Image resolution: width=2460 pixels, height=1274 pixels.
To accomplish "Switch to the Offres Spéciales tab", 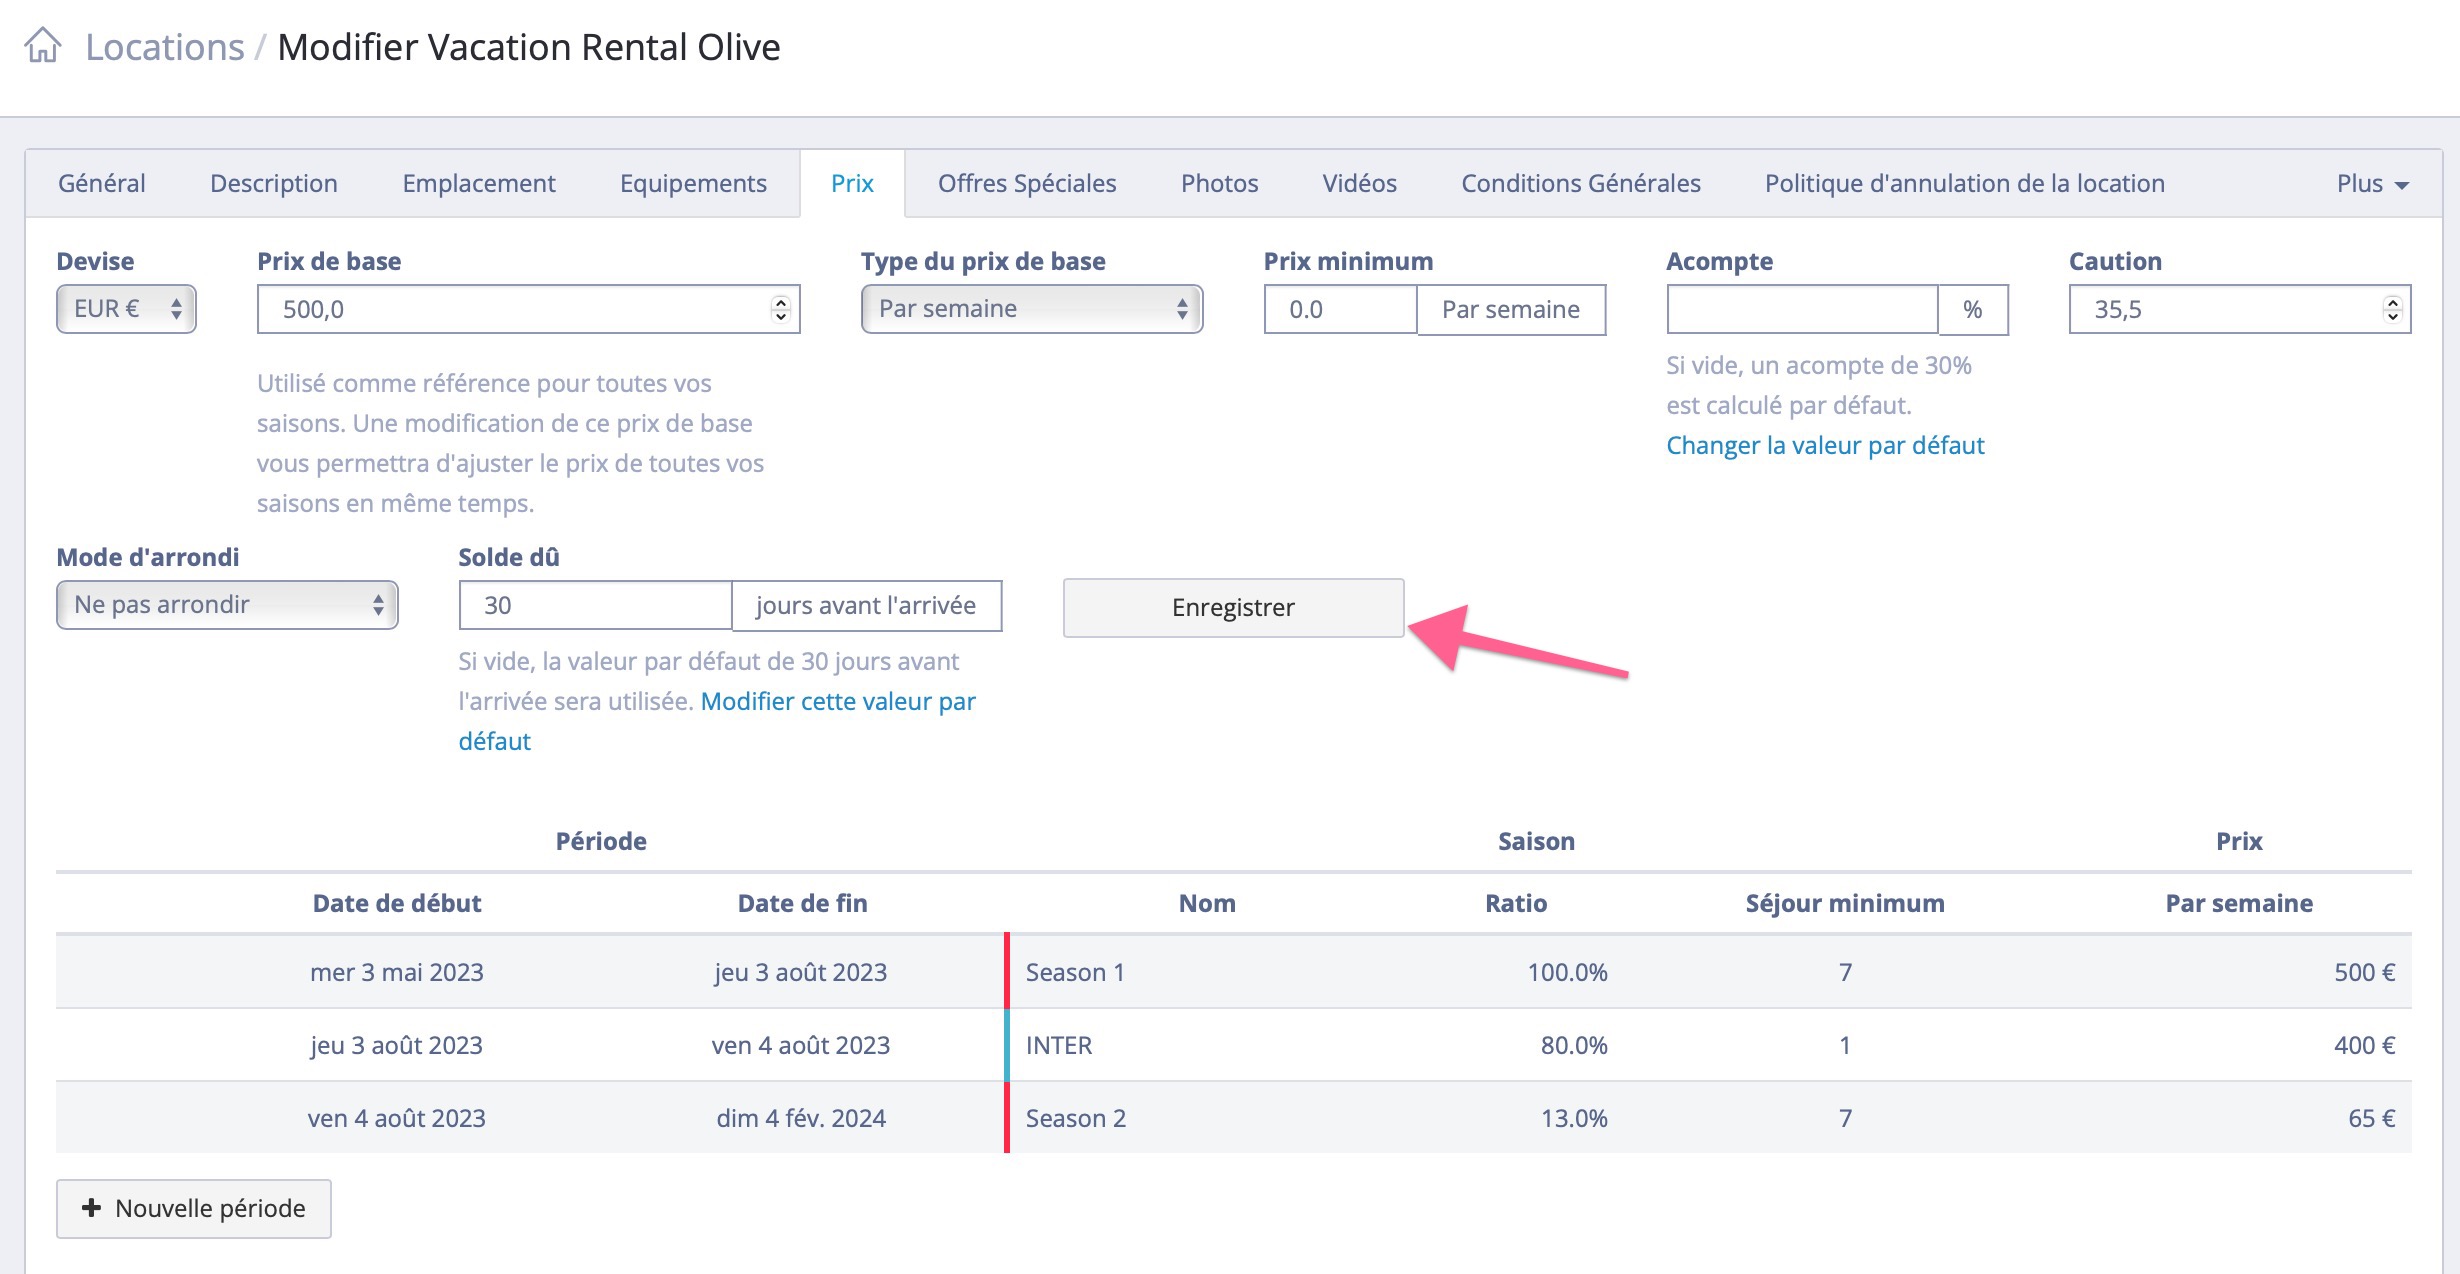I will (1026, 184).
